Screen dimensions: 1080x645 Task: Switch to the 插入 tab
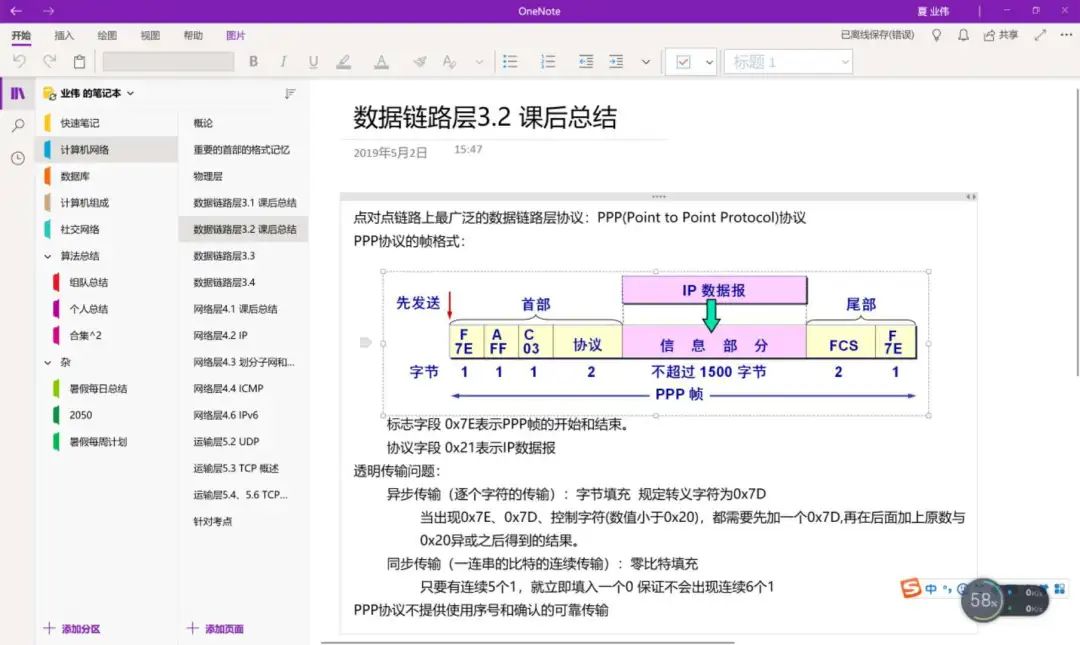tap(64, 35)
